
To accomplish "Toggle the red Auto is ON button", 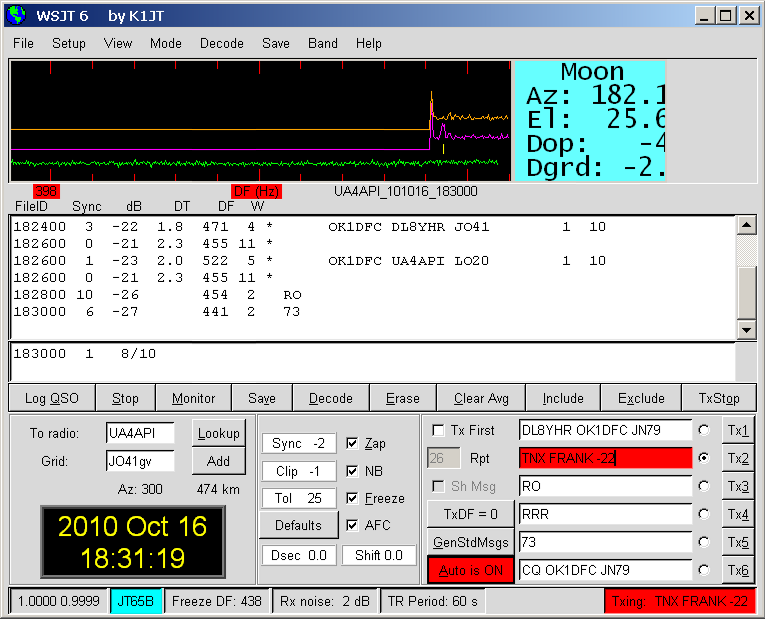I will pos(470,570).
